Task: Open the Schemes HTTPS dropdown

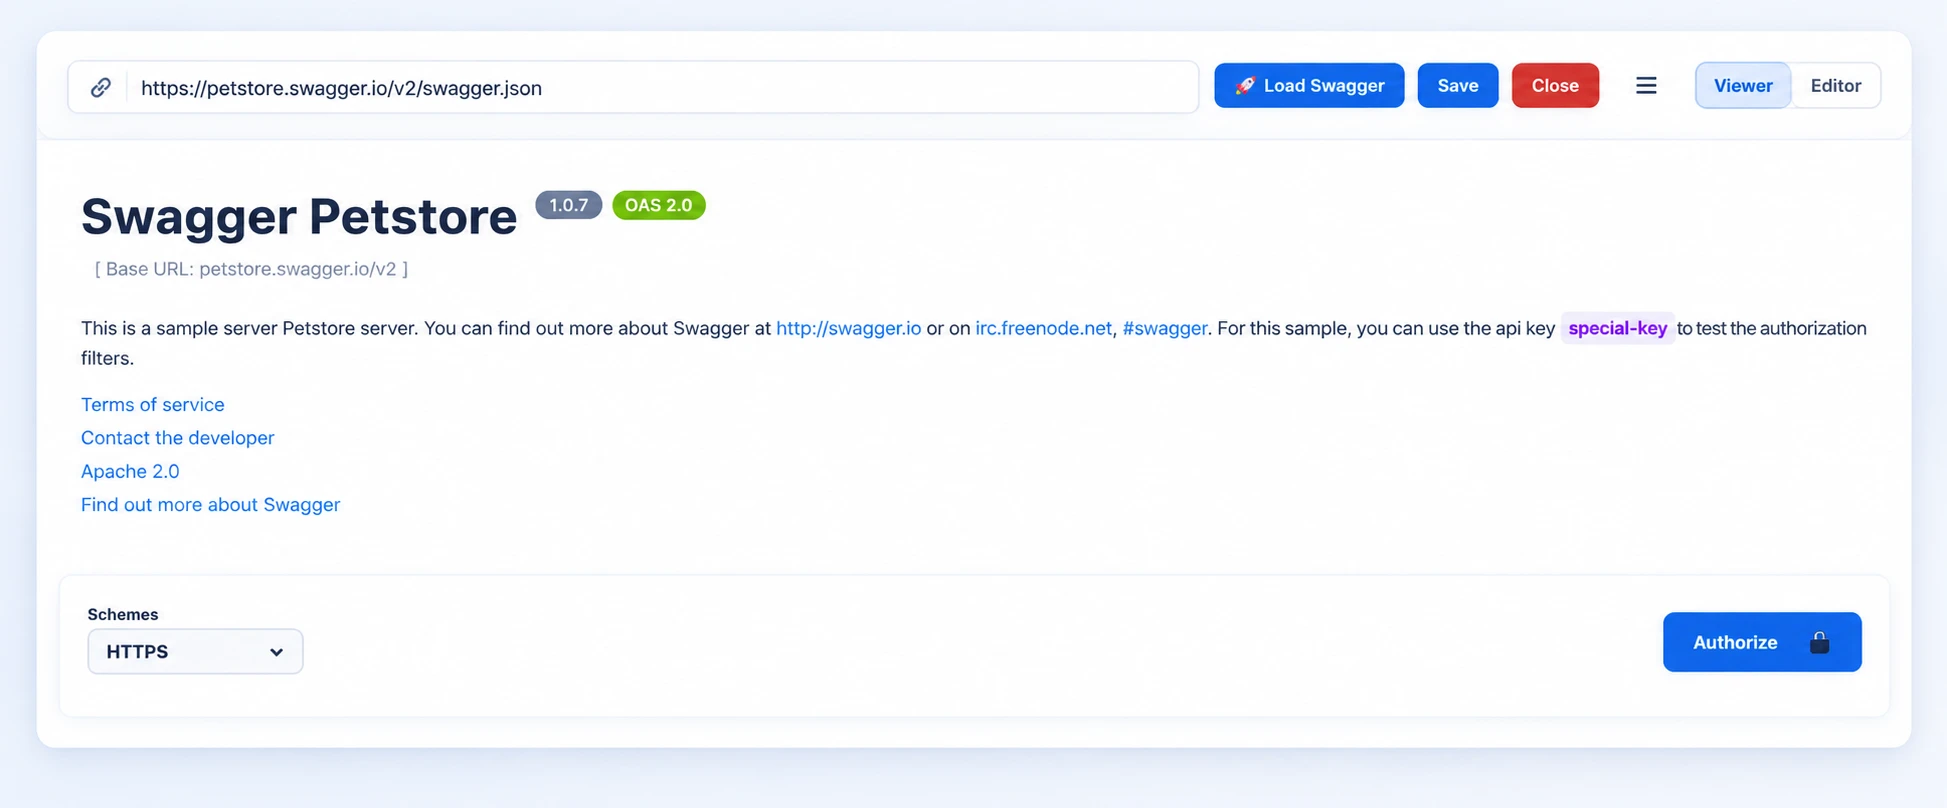Action: (x=195, y=651)
